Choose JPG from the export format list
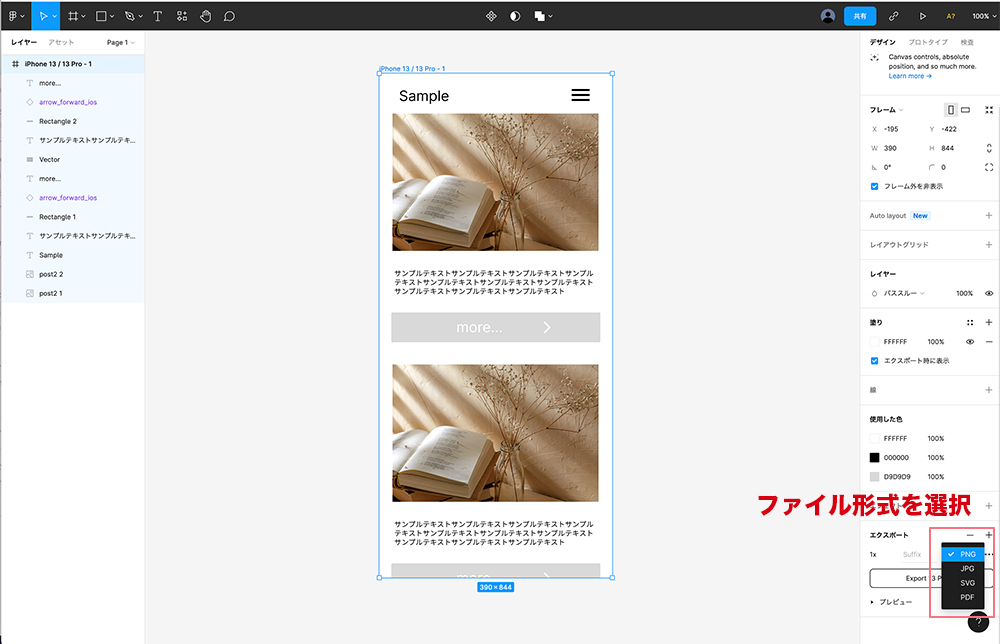The height and width of the screenshot is (644, 1000). point(966,568)
